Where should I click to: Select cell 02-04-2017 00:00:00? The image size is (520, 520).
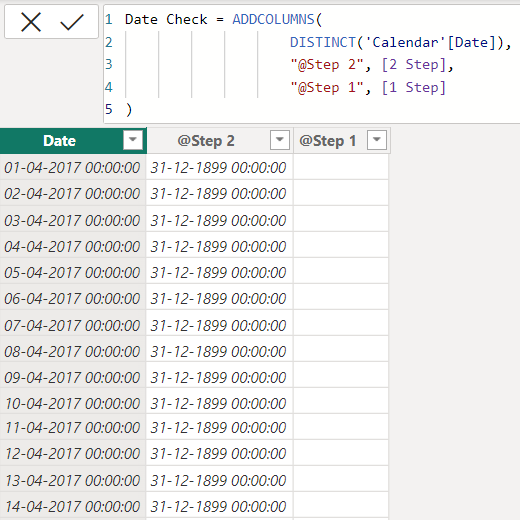pos(73,193)
